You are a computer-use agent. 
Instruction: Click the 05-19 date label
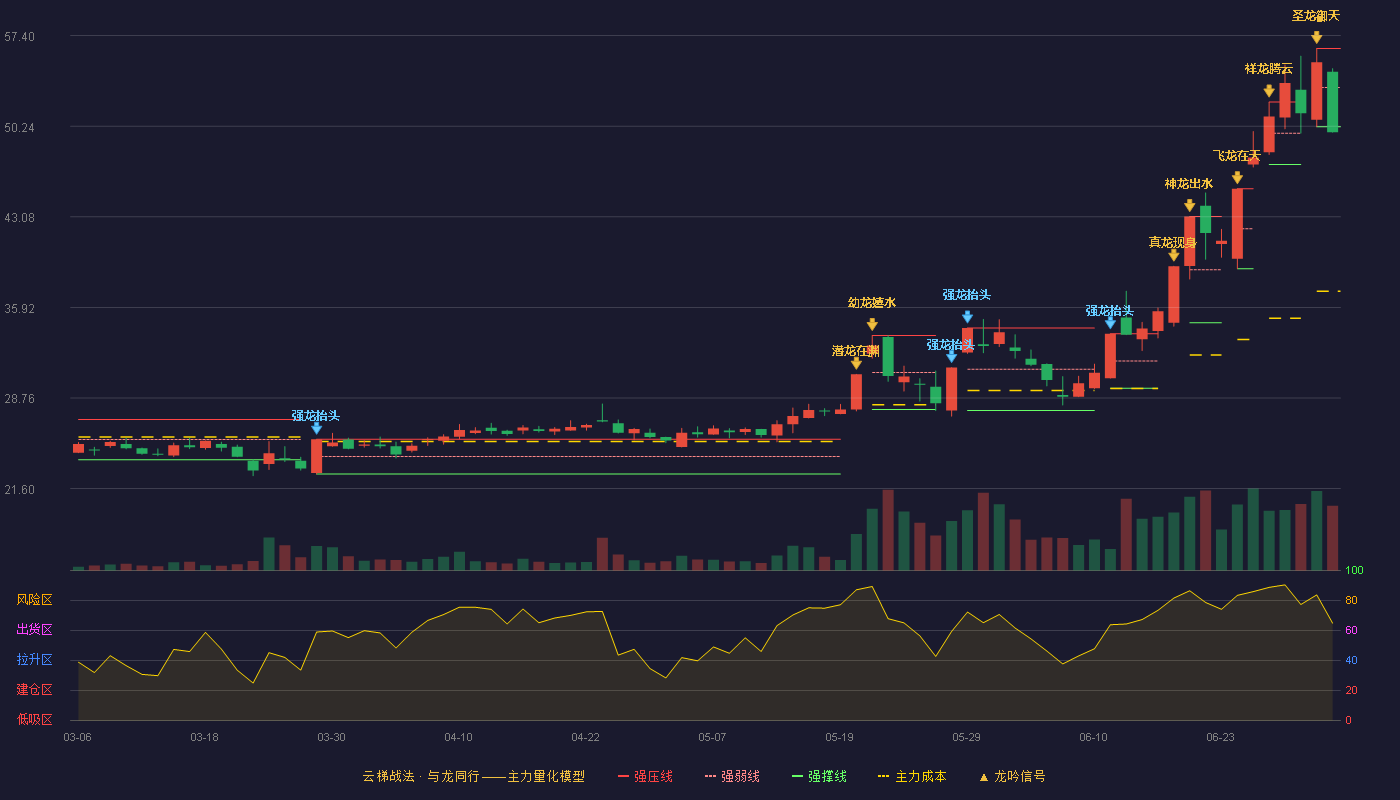pyautogui.click(x=839, y=737)
